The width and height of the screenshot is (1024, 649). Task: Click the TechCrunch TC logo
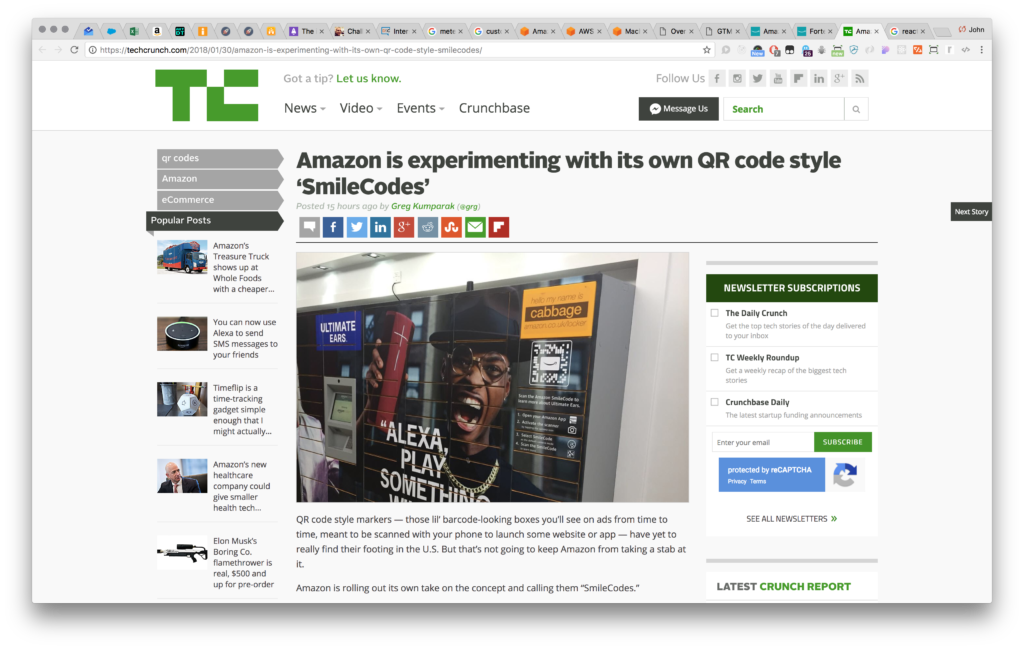tap(206, 95)
